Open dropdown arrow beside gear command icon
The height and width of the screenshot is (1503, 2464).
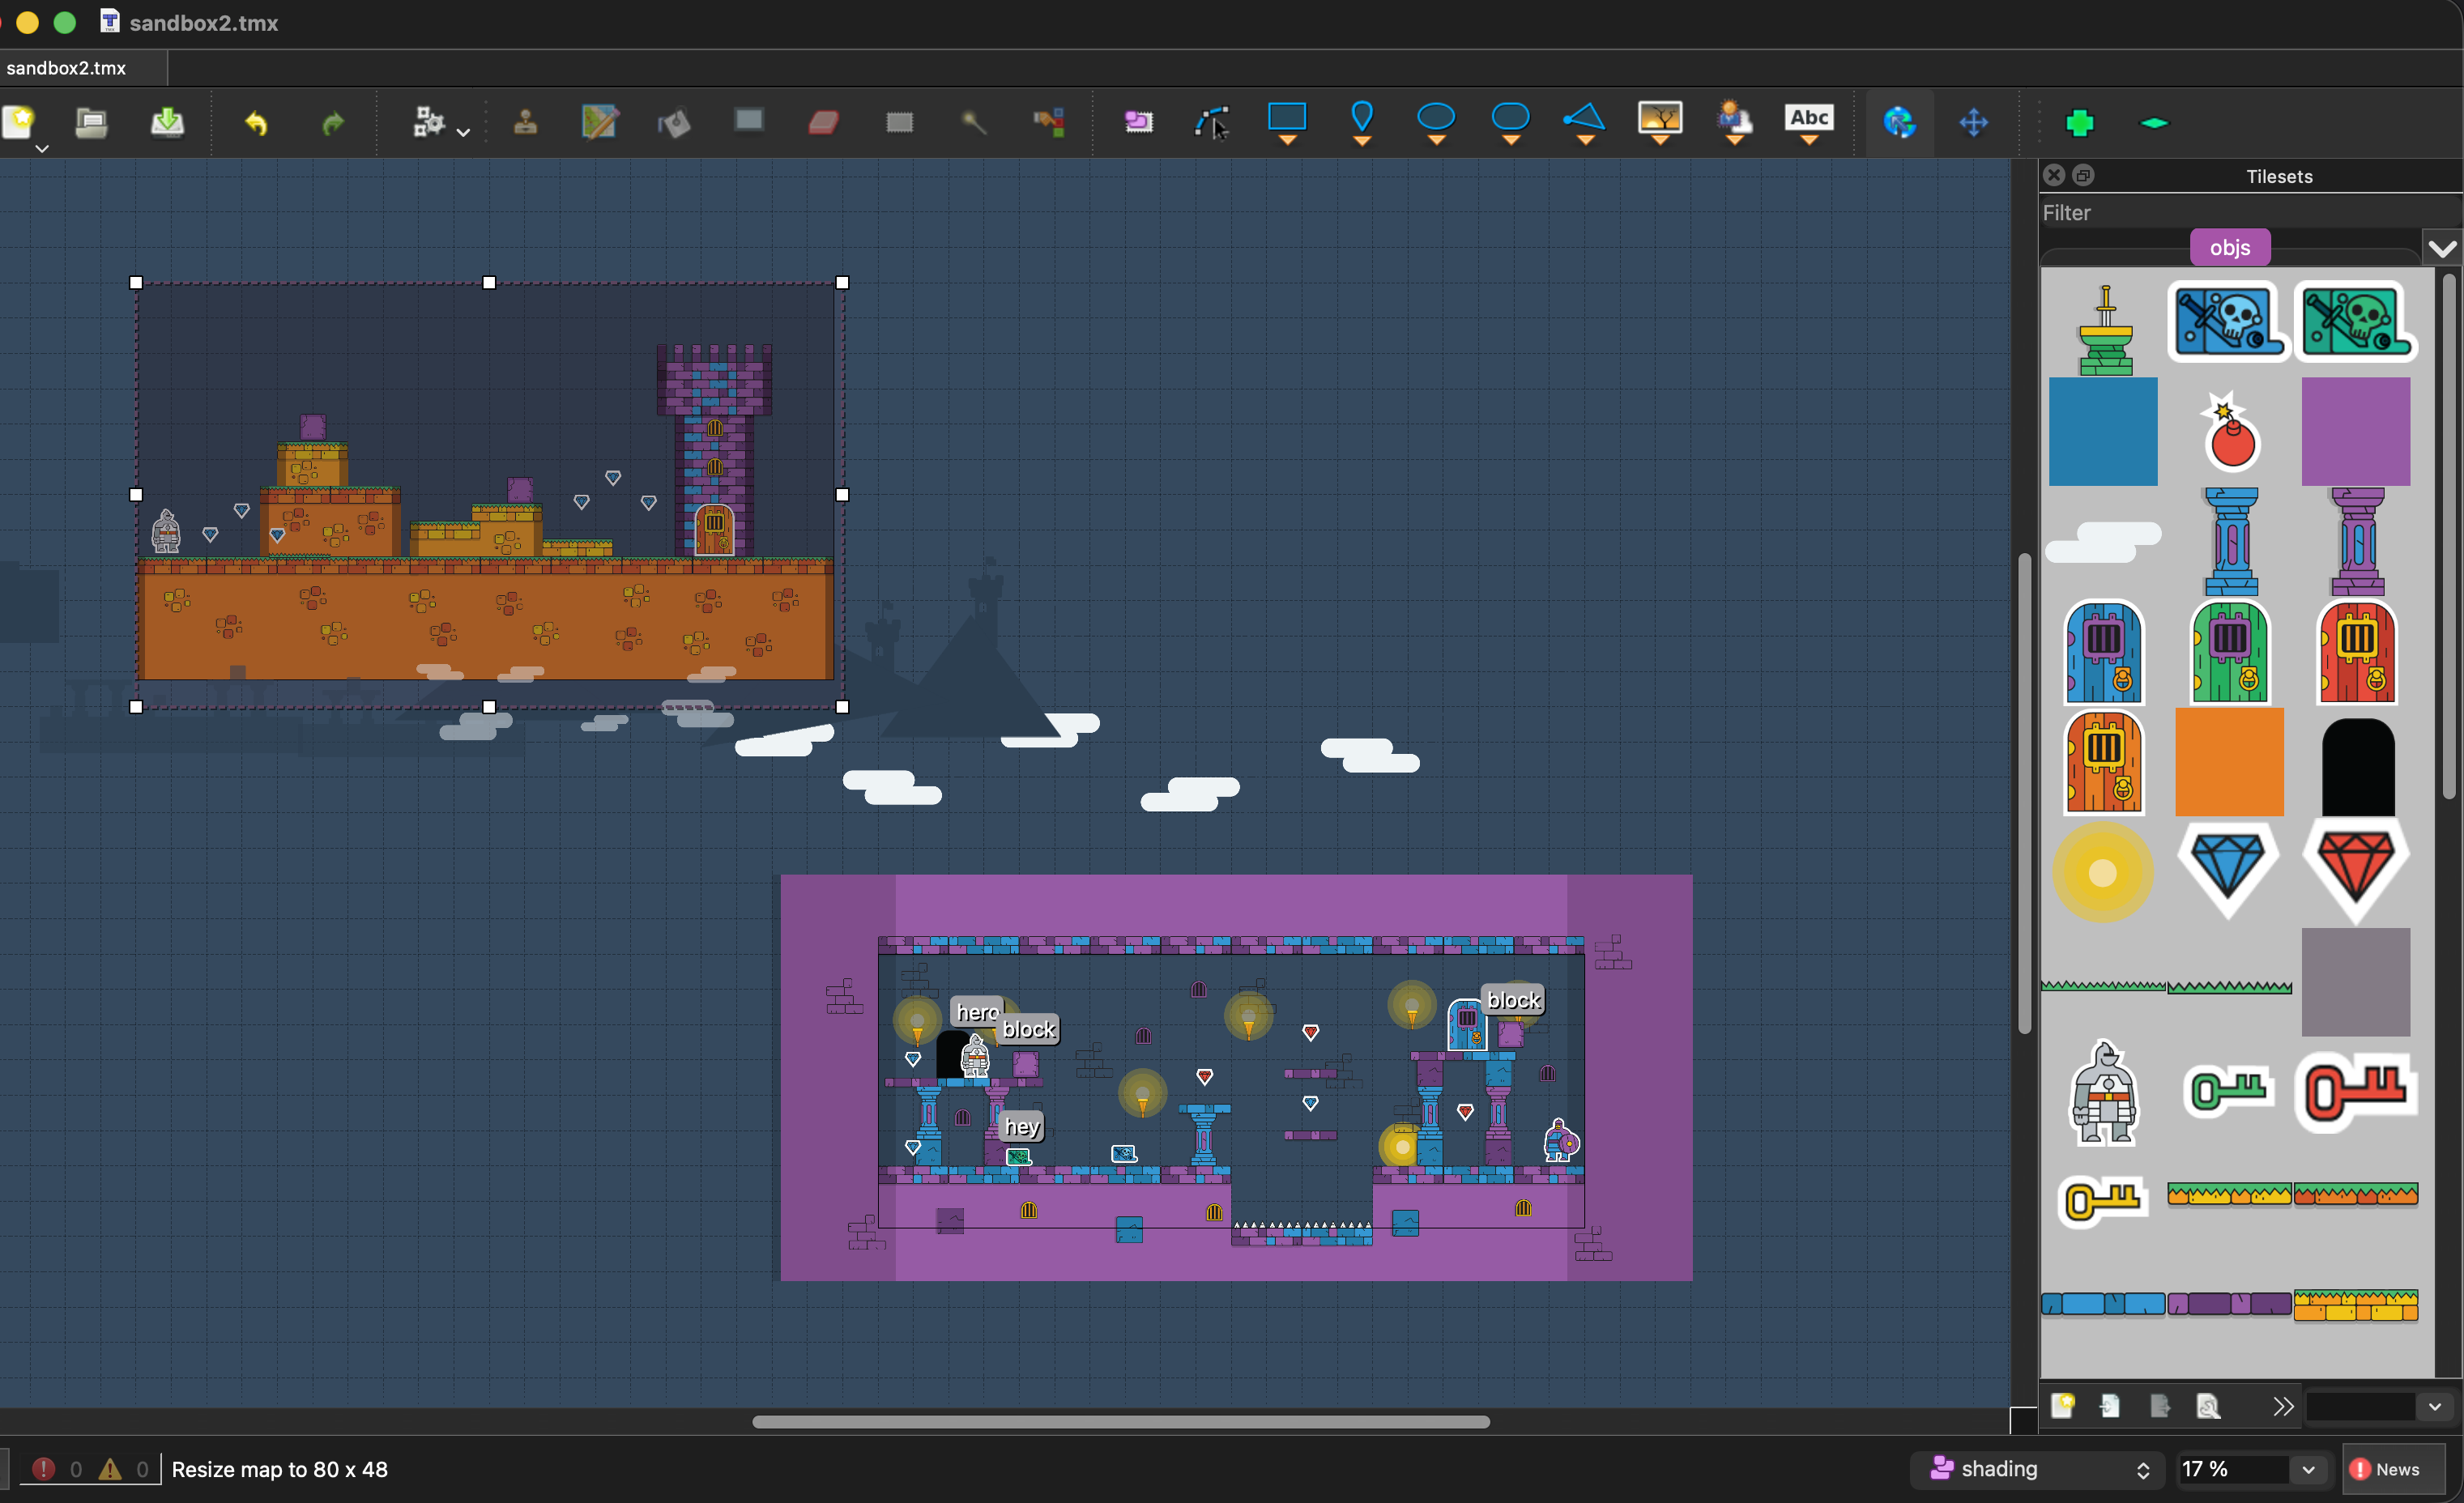tap(463, 132)
